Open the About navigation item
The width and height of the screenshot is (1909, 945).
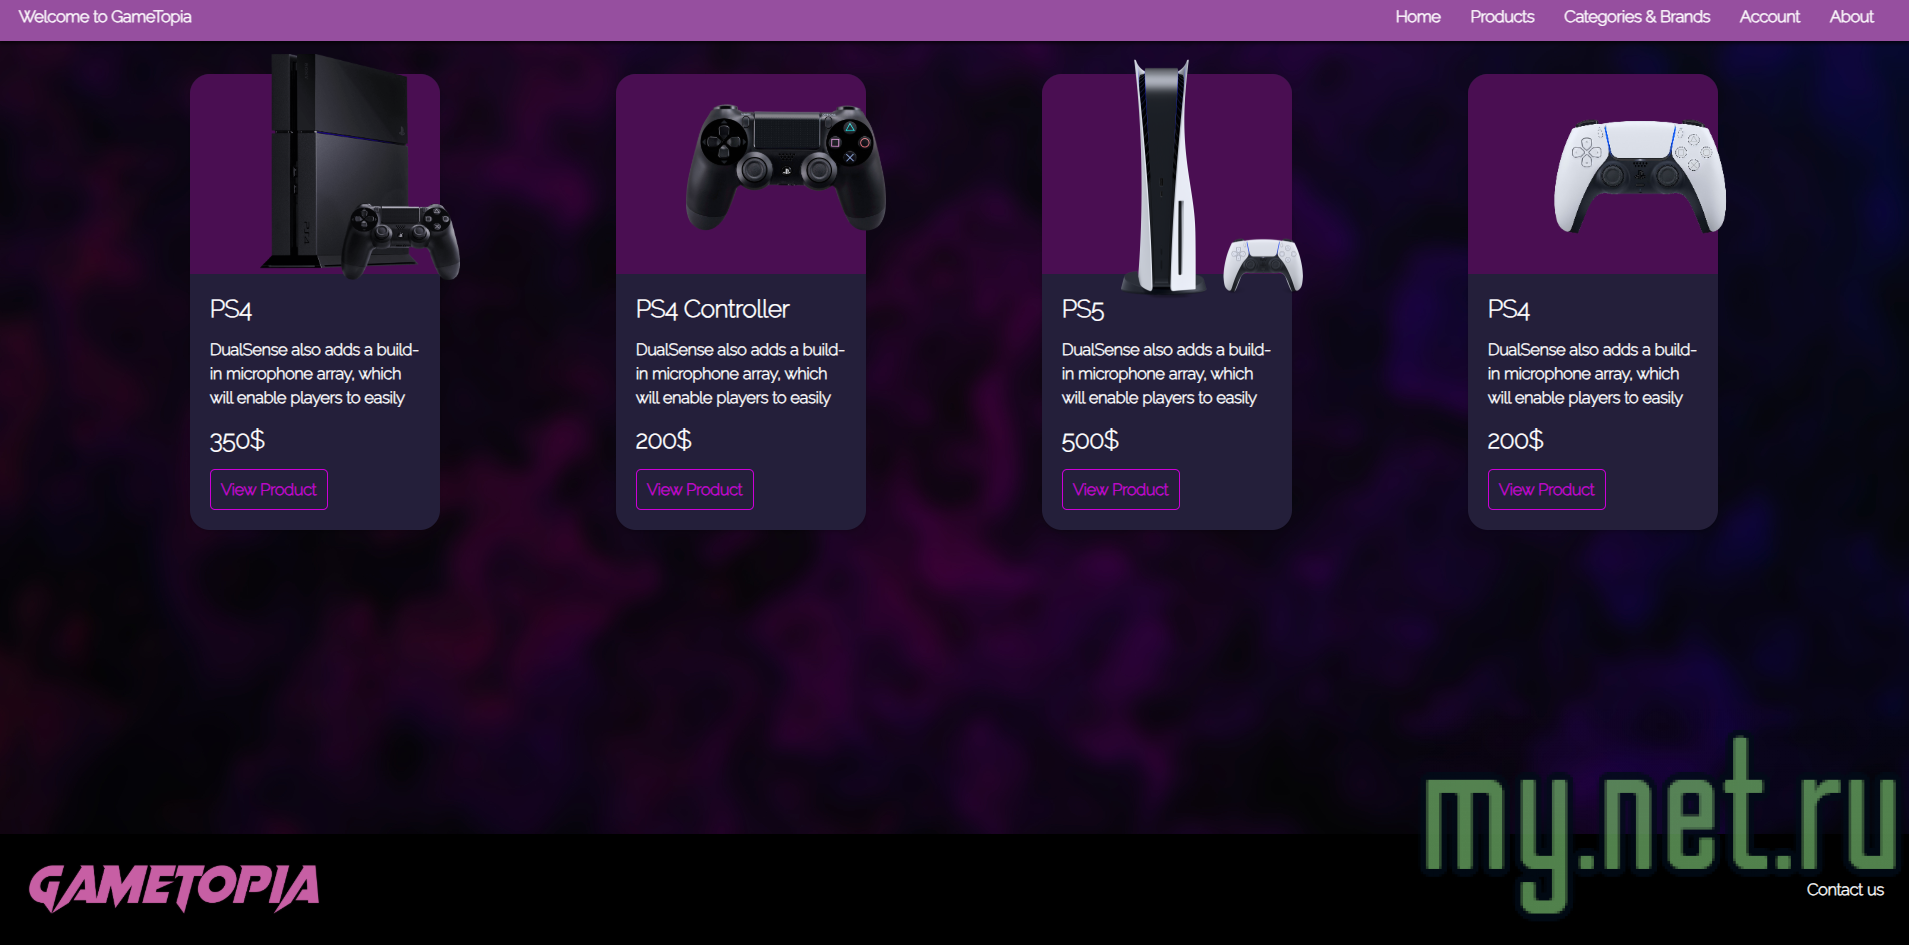1850,16
